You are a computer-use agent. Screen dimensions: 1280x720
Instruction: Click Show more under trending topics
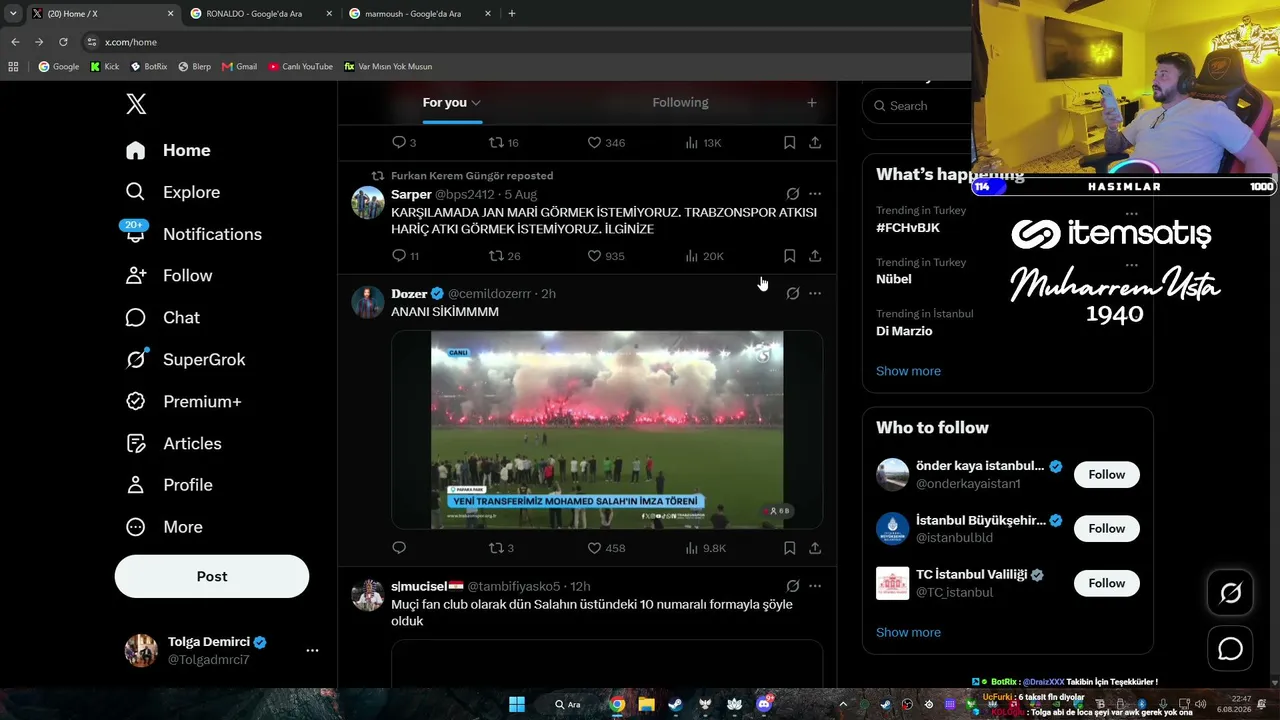(908, 371)
